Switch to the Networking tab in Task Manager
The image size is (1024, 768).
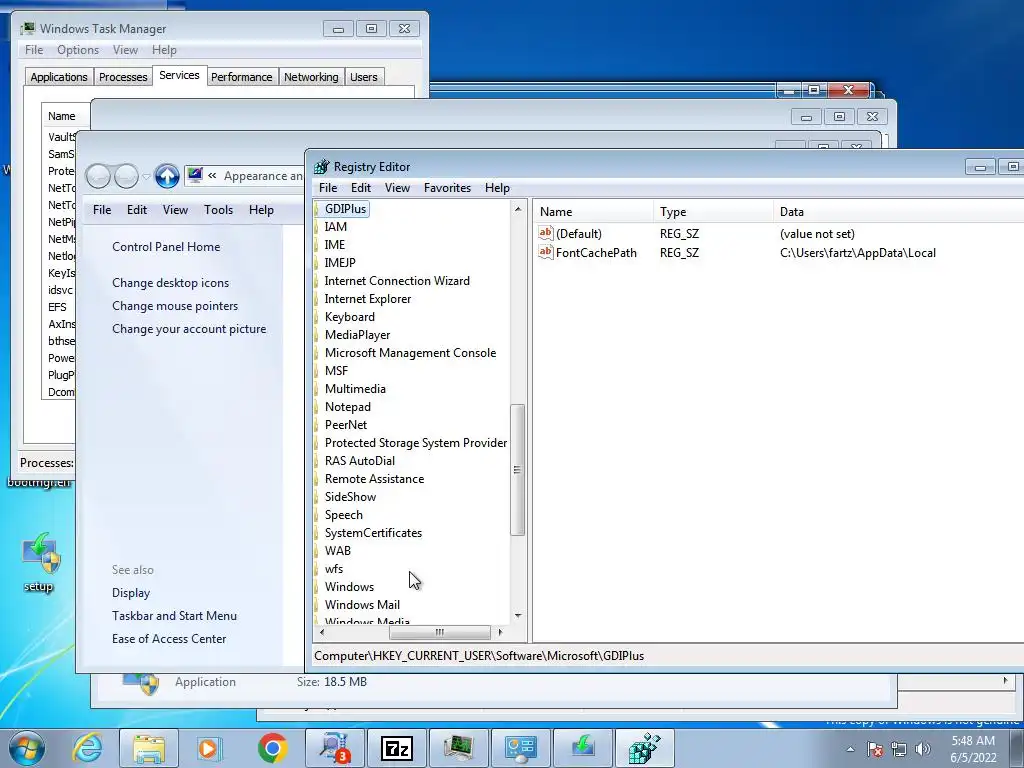click(x=311, y=77)
